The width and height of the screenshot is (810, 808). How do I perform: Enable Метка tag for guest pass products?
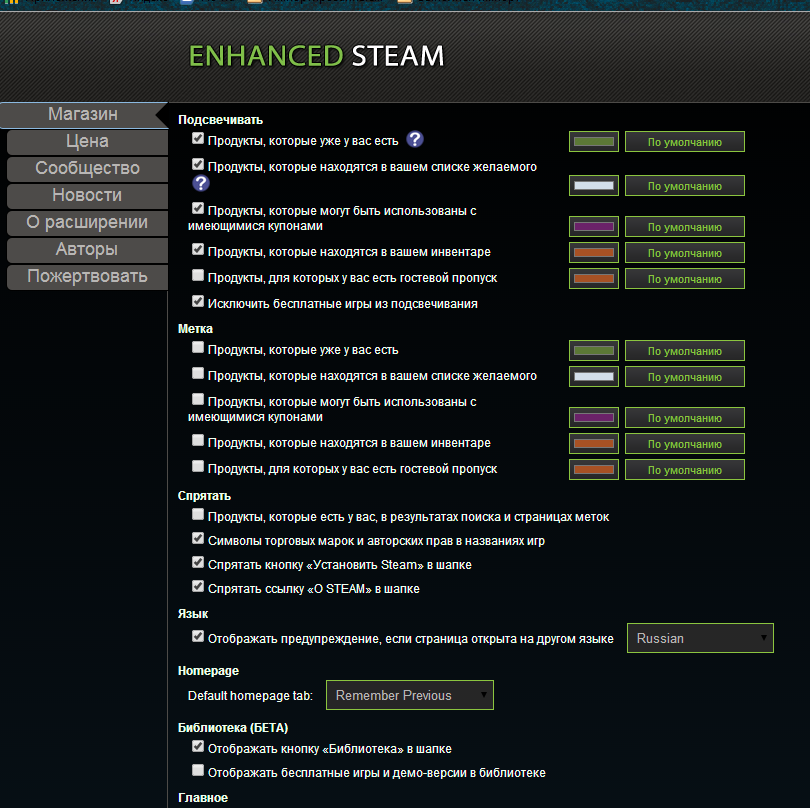point(198,466)
